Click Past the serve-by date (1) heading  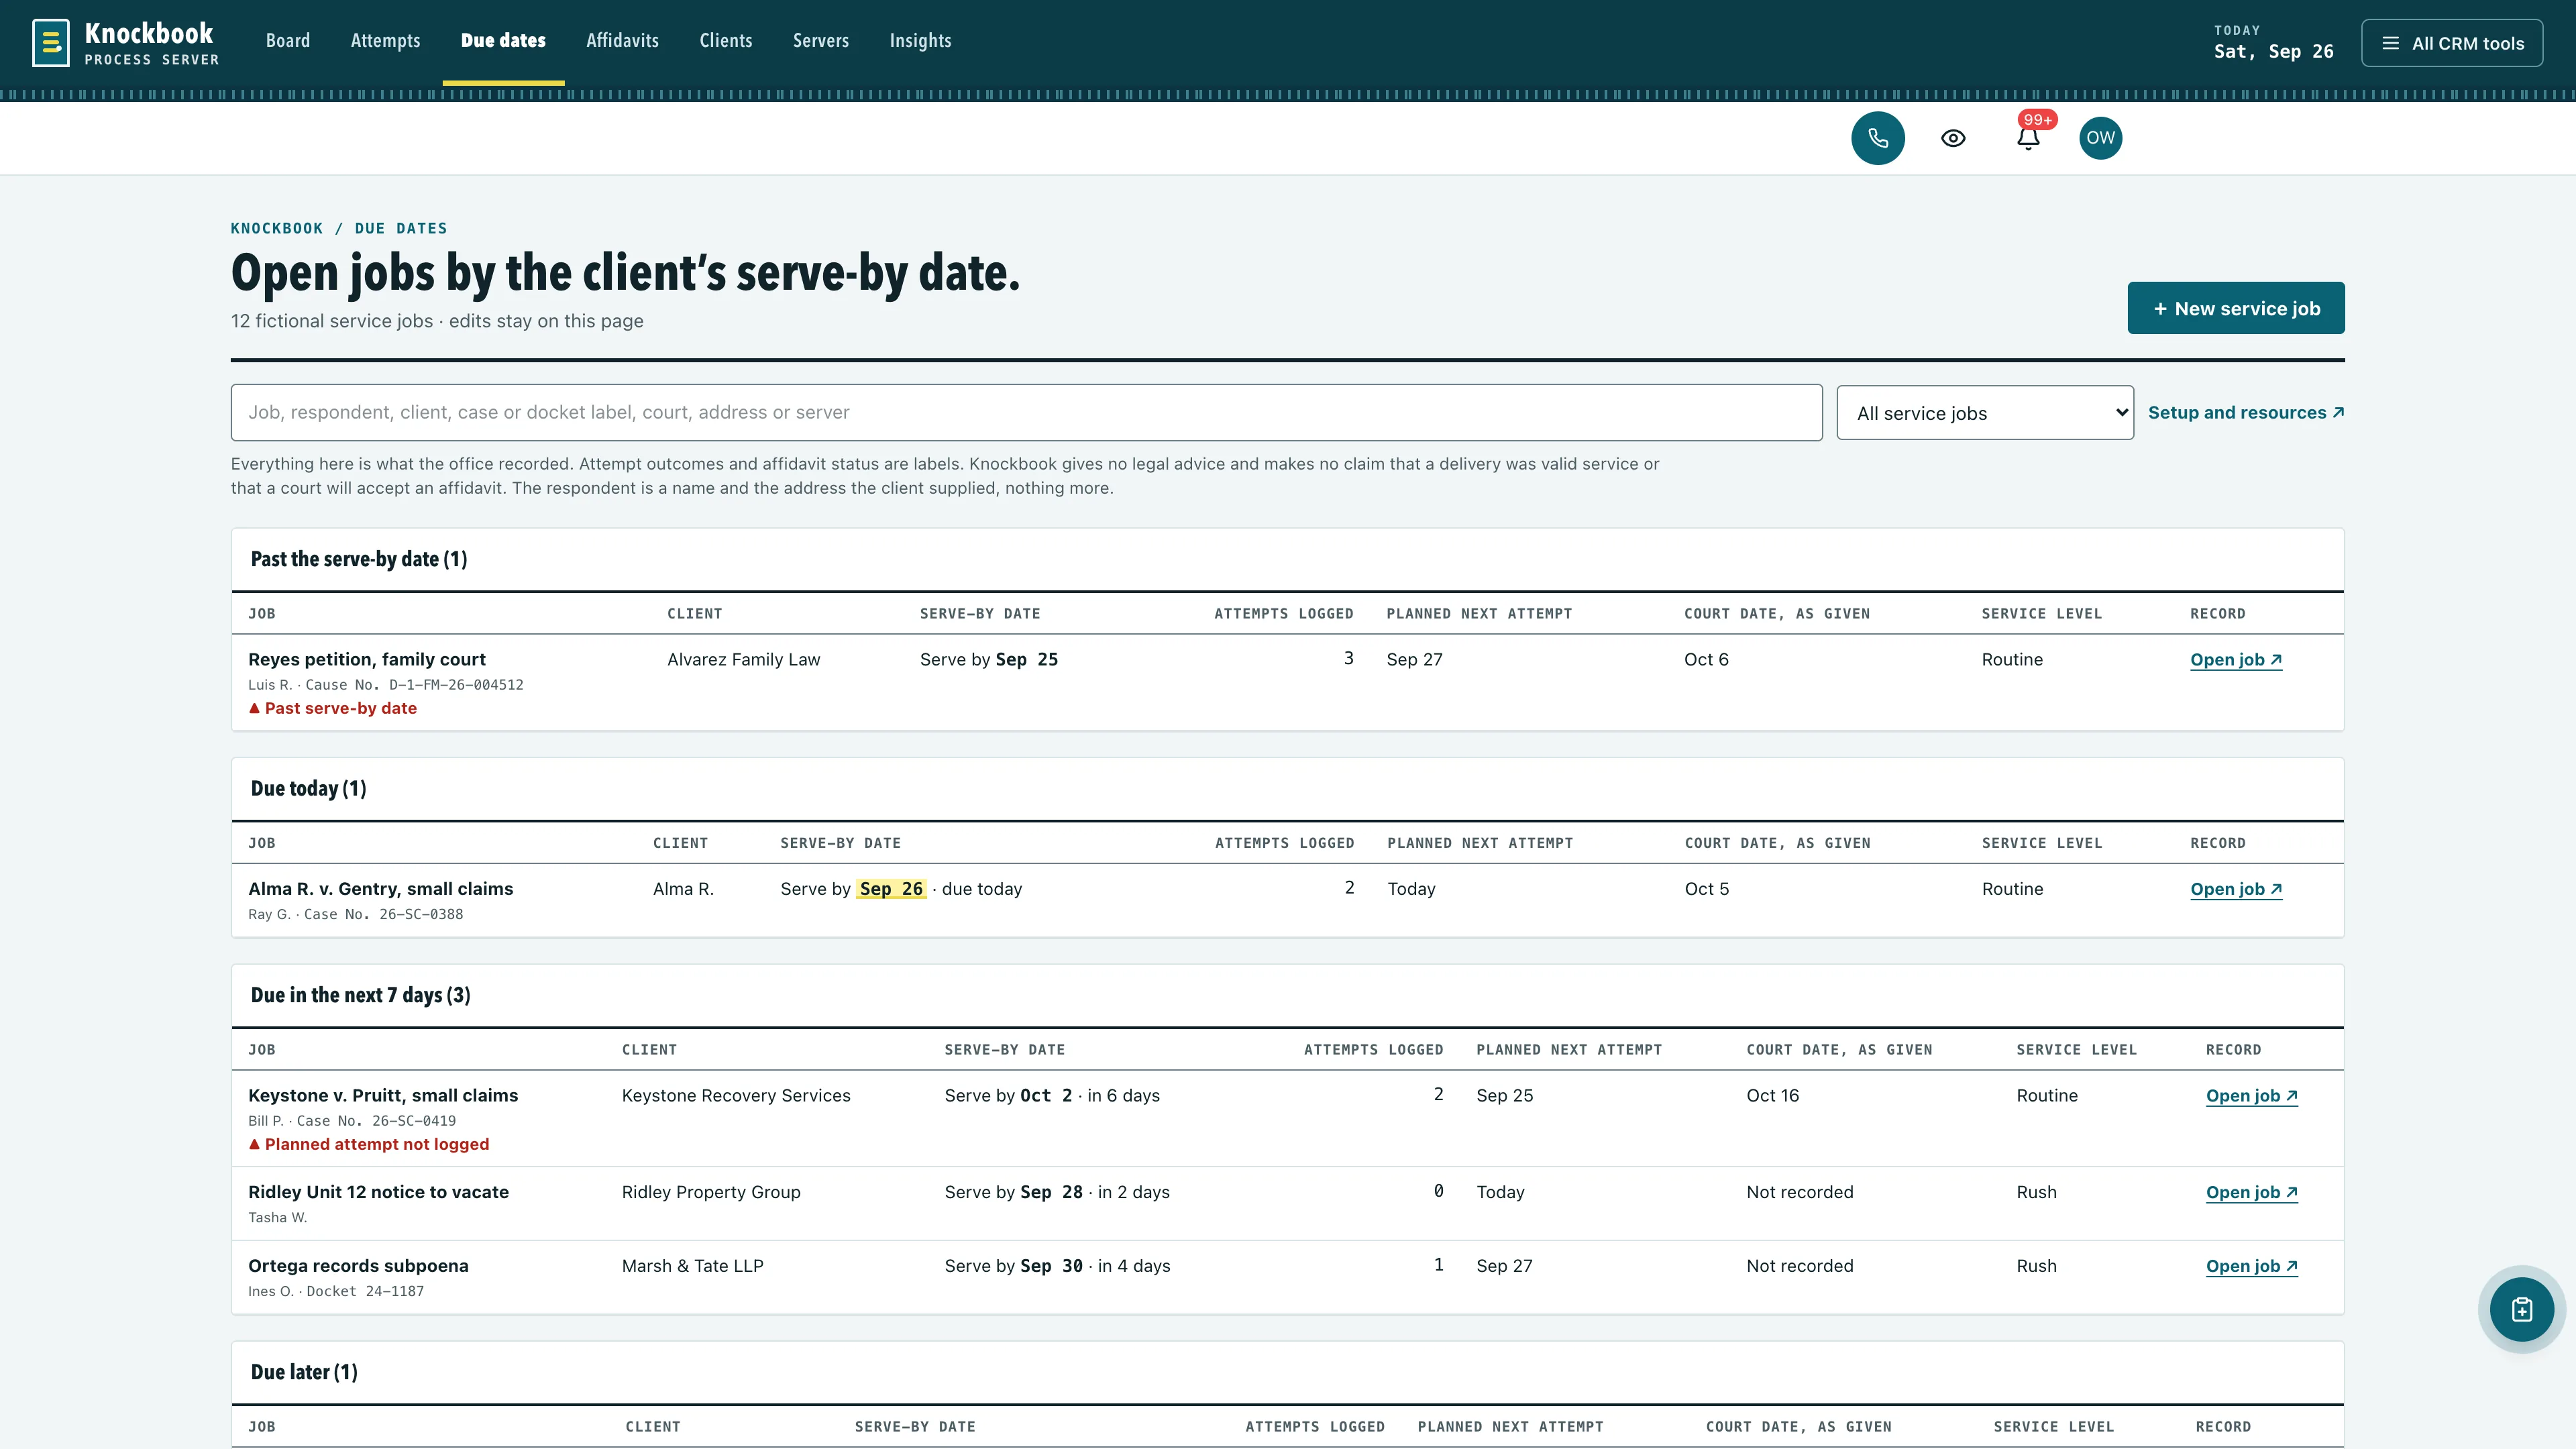[359, 559]
